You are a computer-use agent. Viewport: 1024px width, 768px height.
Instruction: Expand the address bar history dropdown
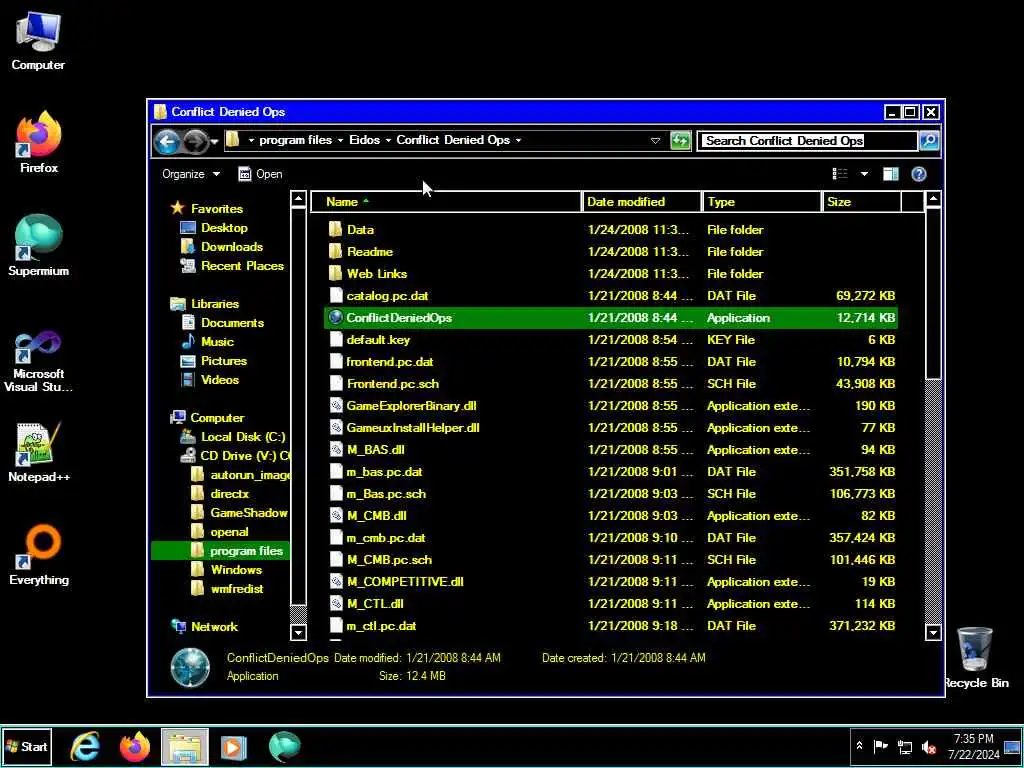(656, 140)
